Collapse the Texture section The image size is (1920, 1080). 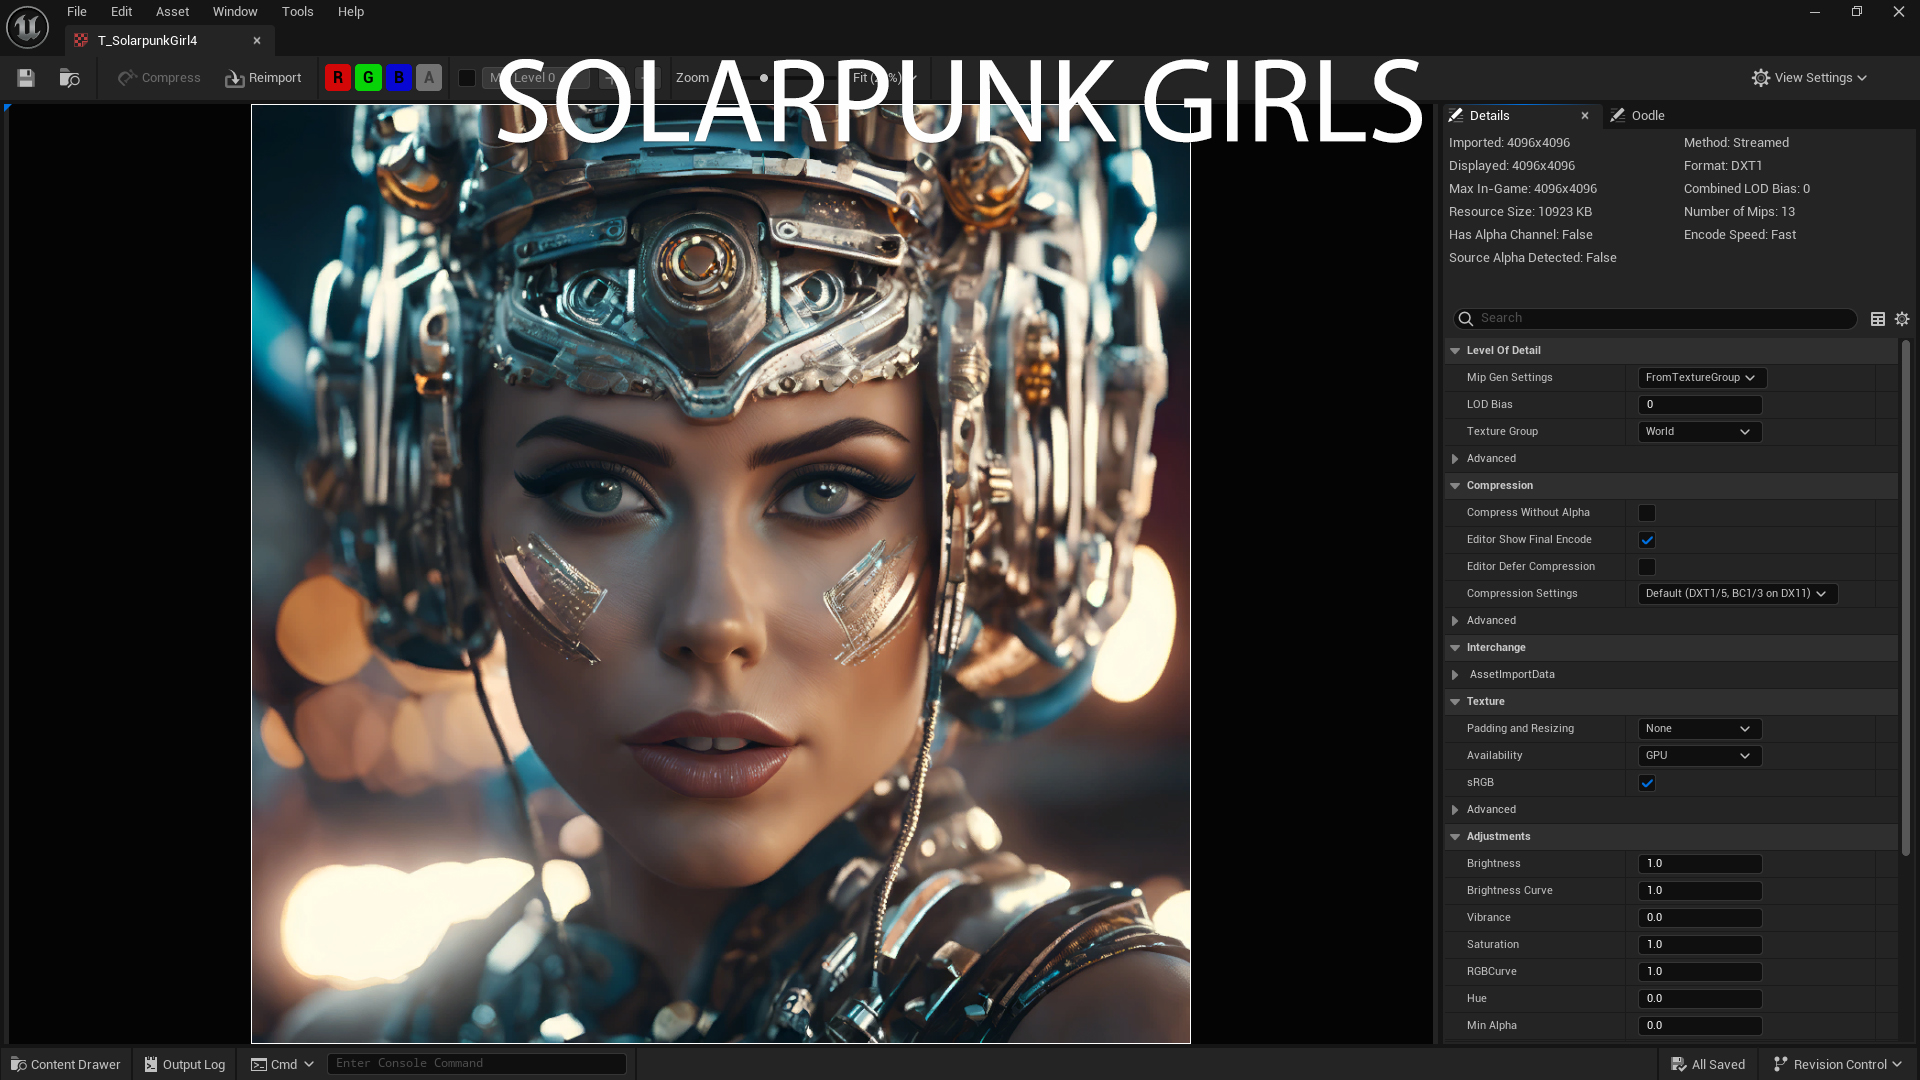(1455, 702)
